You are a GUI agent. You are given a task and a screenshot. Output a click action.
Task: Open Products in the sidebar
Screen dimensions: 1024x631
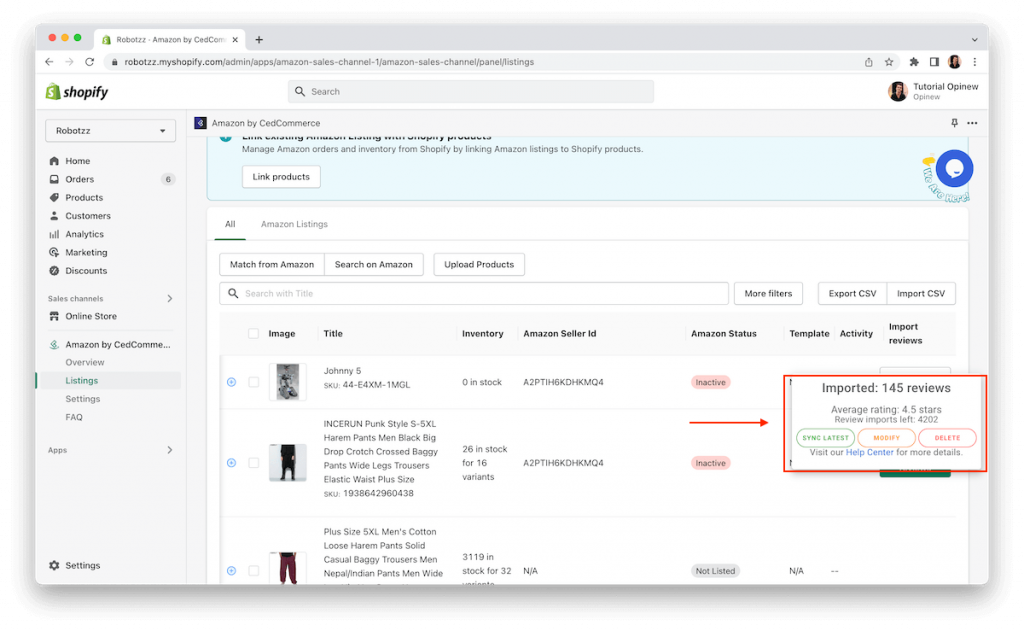(x=84, y=197)
